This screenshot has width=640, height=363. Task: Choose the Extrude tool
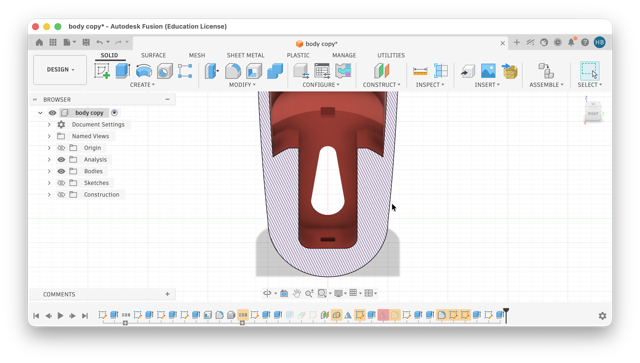pyautogui.click(x=122, y=71)
